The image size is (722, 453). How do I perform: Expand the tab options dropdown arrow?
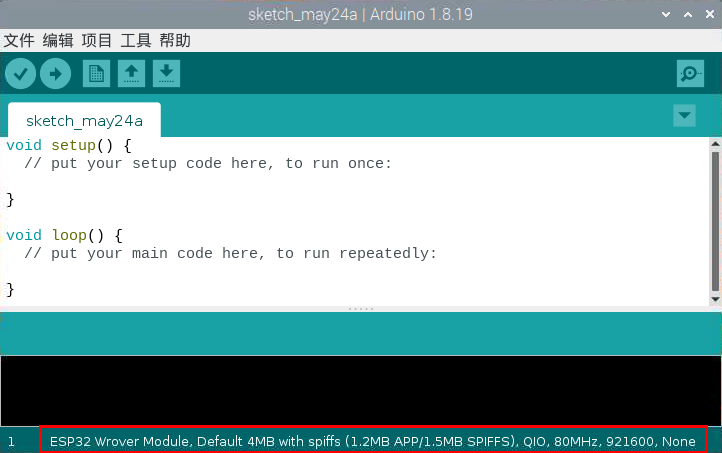[x=684, y=116]
